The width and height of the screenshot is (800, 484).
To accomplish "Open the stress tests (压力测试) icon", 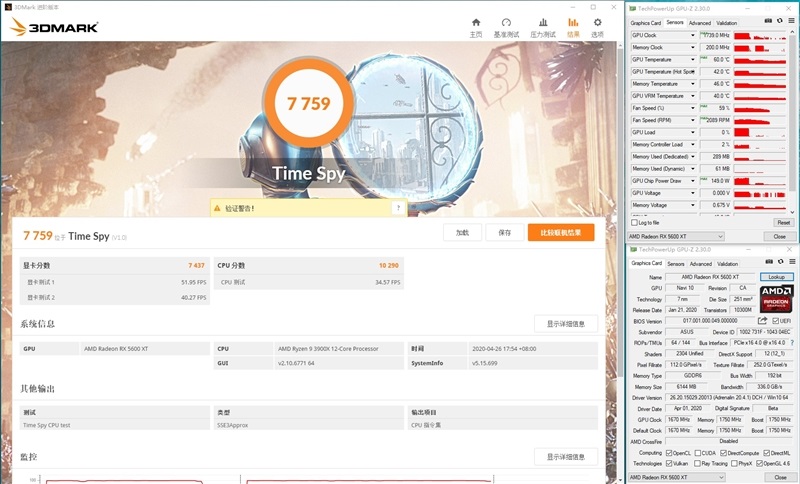I will 543,22.
